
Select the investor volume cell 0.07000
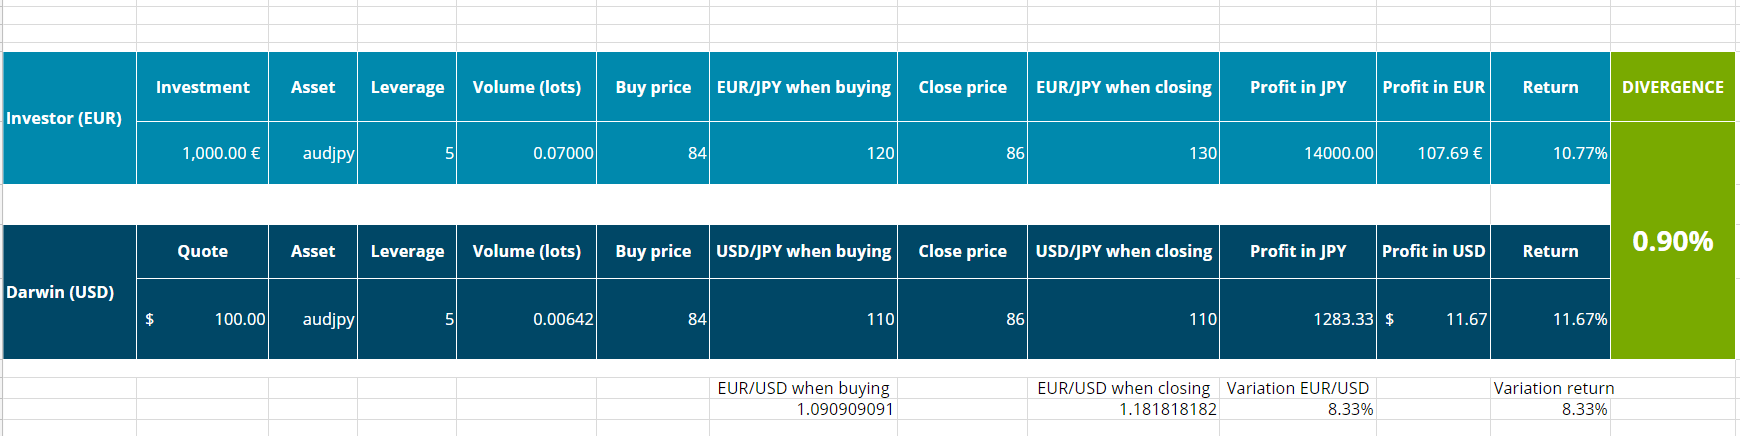pos(526,153)
